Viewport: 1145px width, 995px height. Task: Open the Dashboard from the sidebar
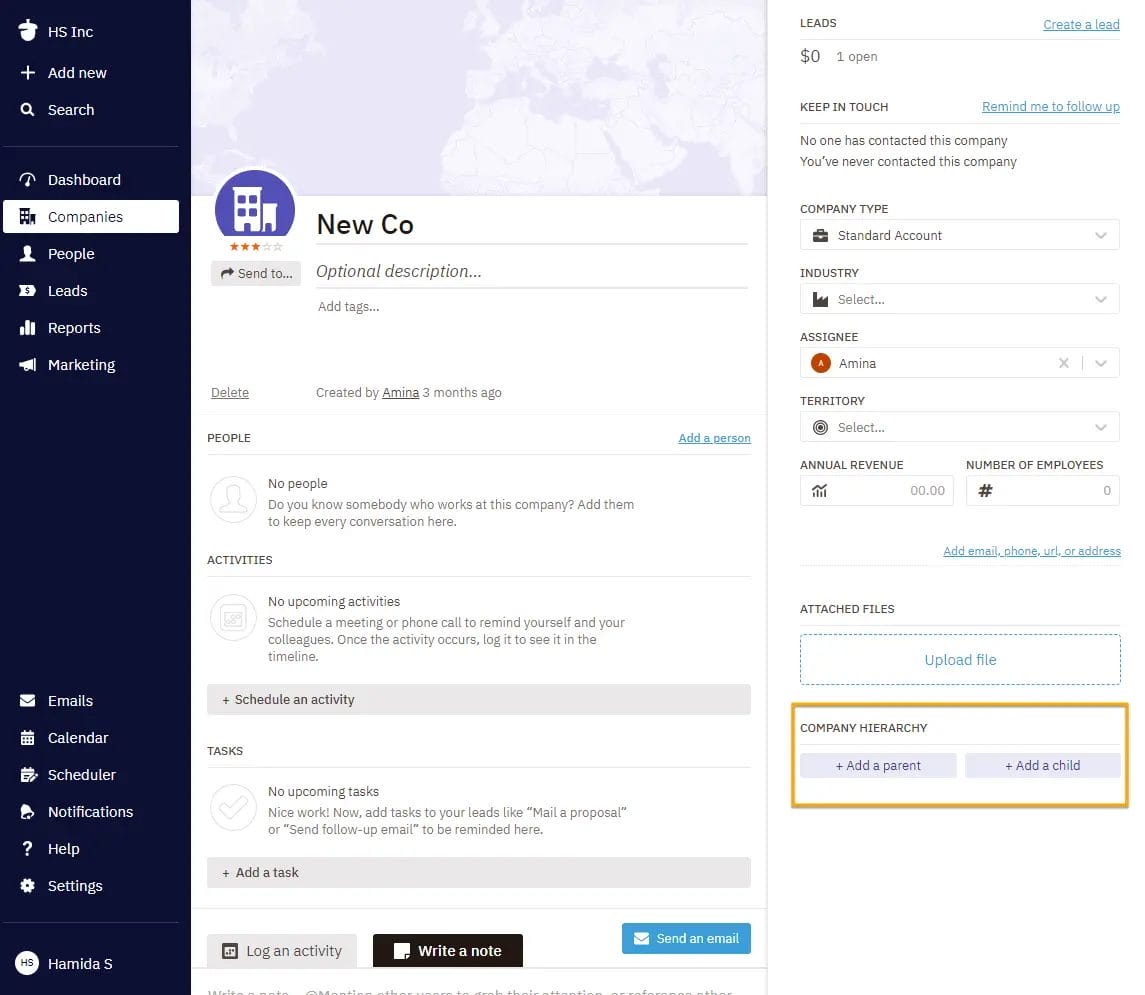point(84,179)
